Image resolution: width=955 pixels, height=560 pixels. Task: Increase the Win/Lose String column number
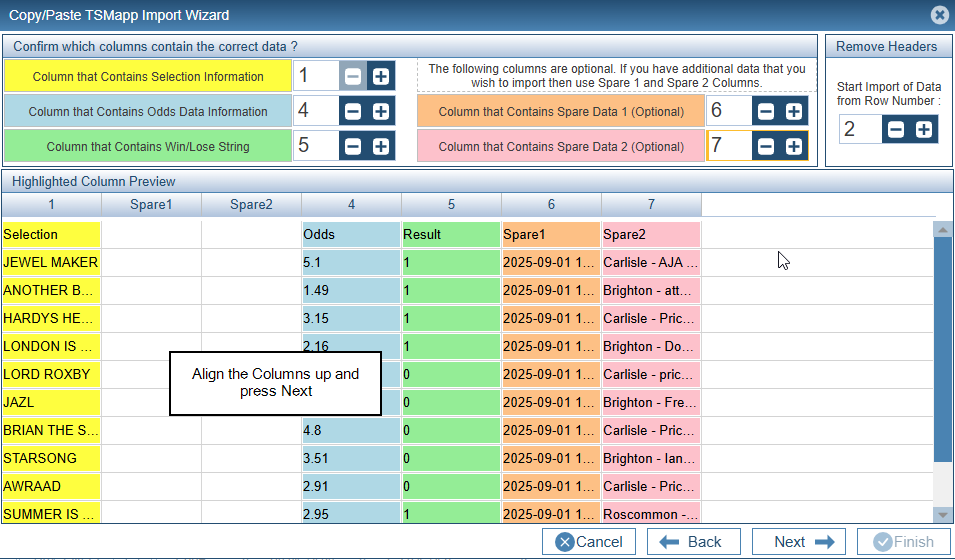click(x=381, y=147)
